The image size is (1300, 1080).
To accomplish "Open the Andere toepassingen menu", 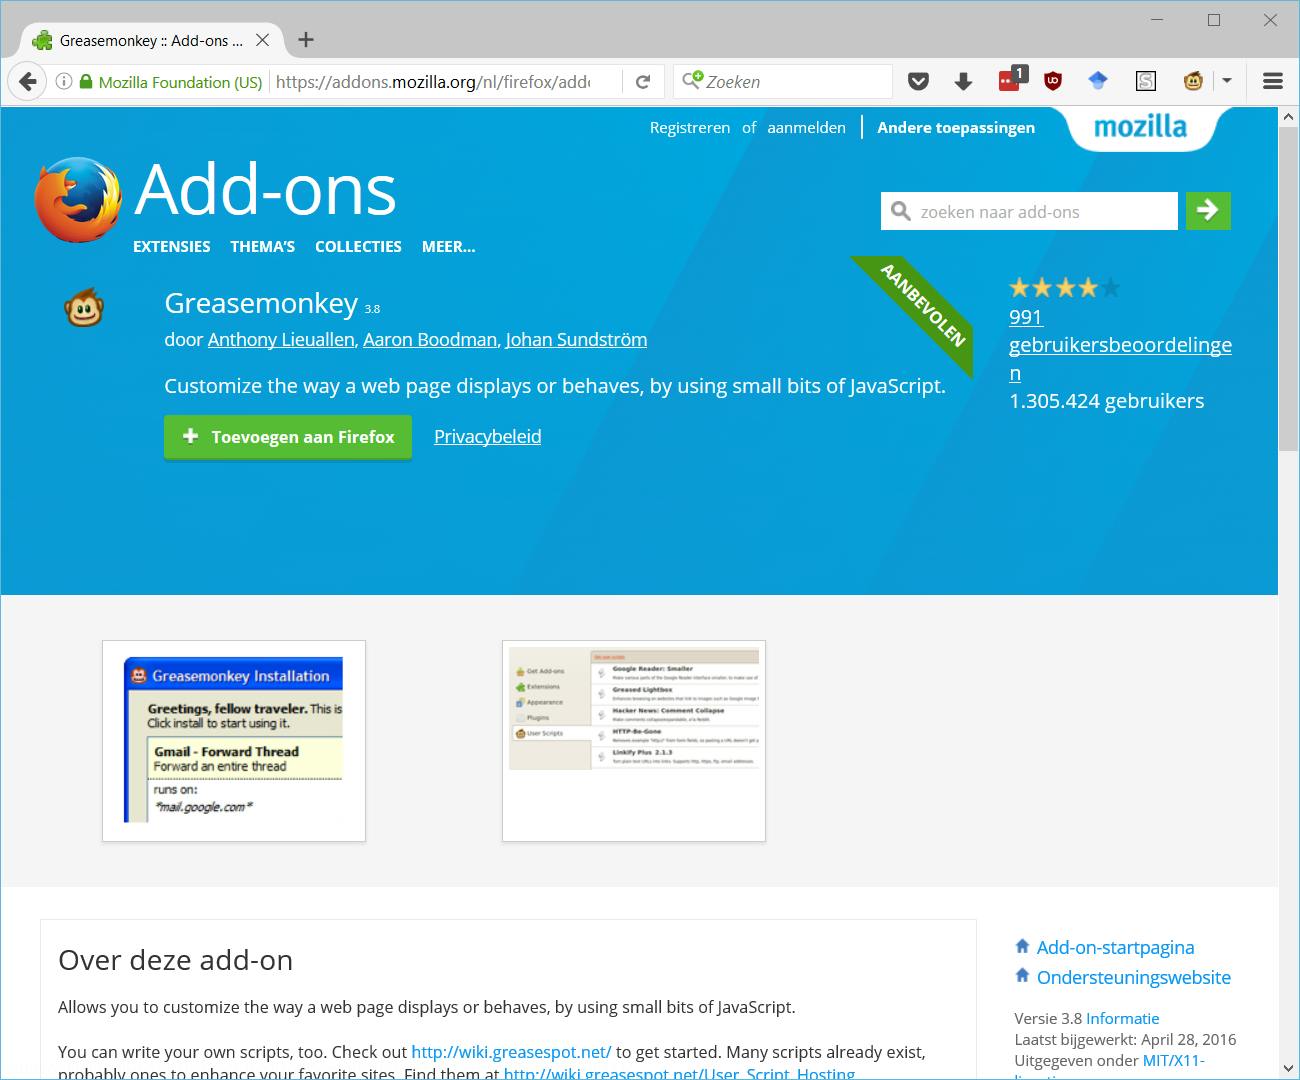I will (x=956, y=127).
